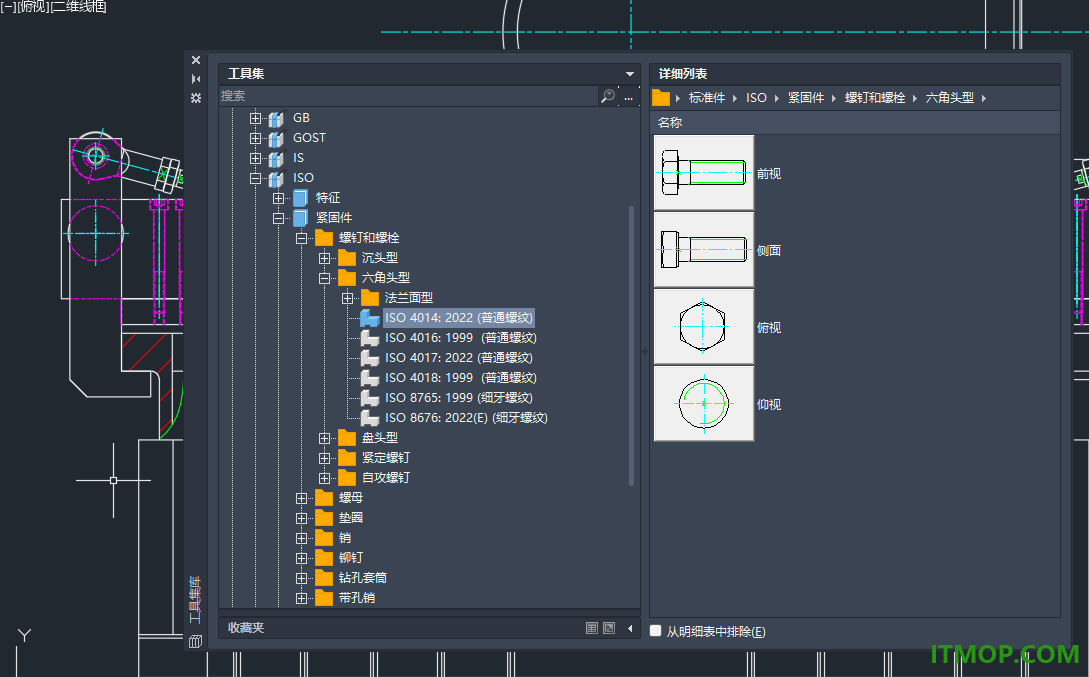Click the breadcrumb root folder icon
This screenshot has width=1089, height=677.
coord(660,98)
